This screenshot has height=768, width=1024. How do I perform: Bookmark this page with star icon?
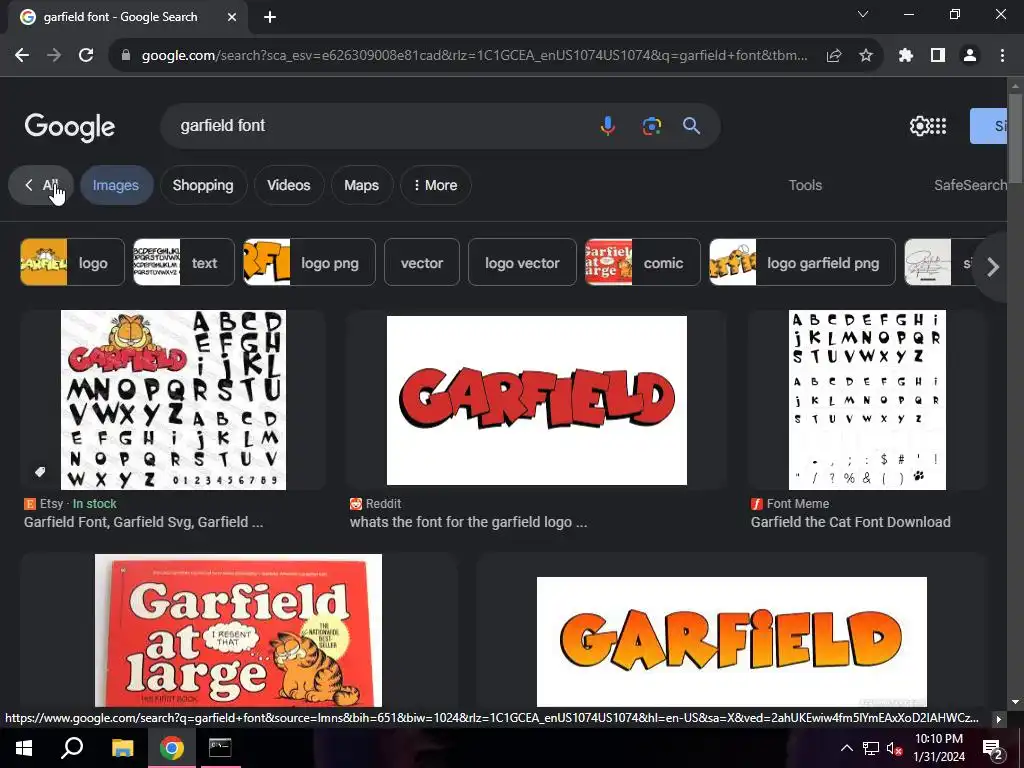point(866,56)
